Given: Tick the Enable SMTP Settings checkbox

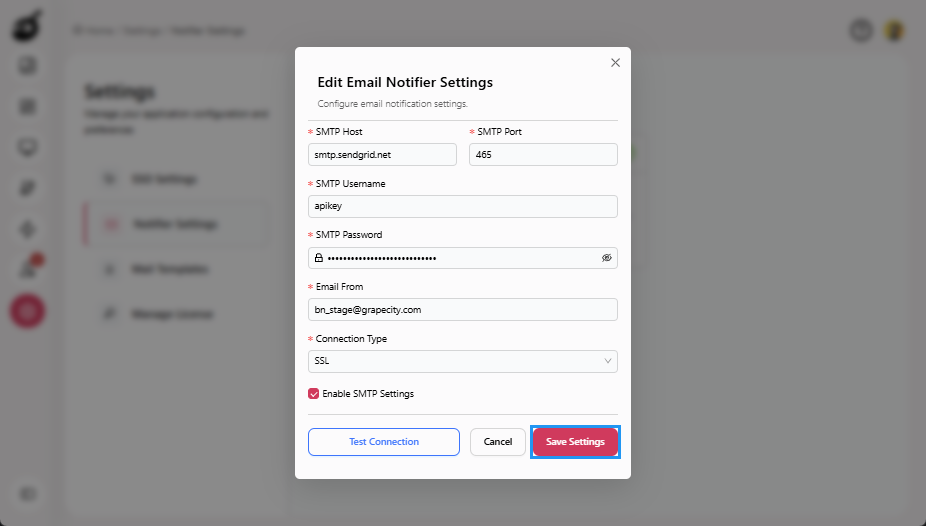Looking at the screenshot, I should [314, 394].
